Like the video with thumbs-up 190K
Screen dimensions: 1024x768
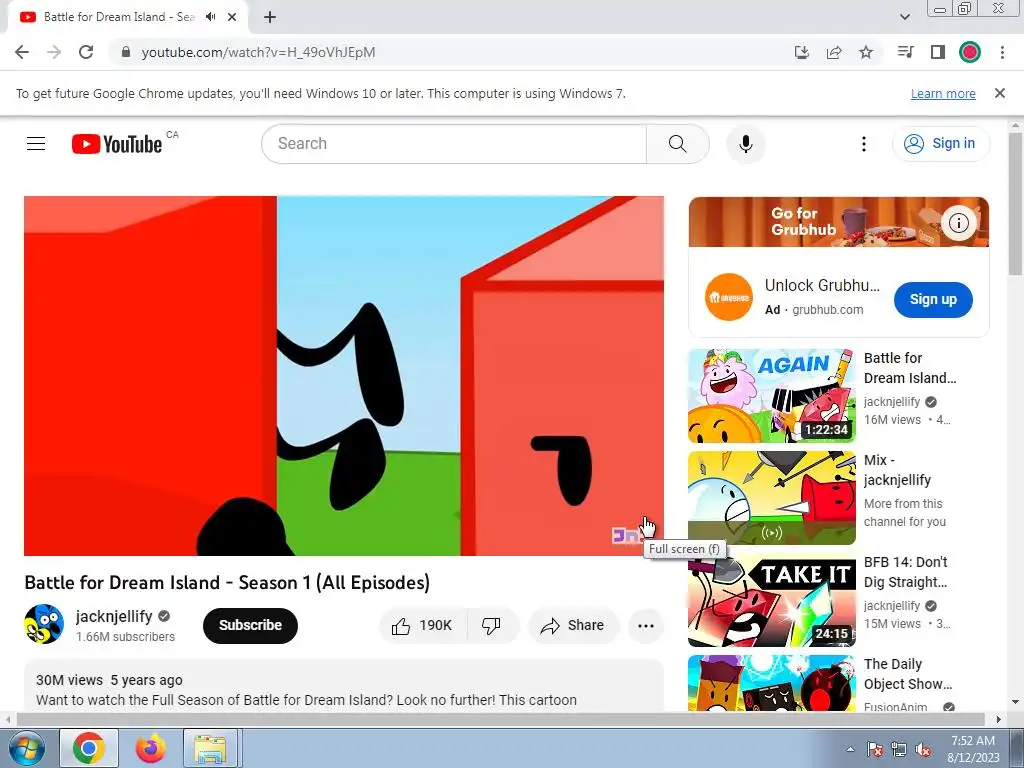pos(423,626)
